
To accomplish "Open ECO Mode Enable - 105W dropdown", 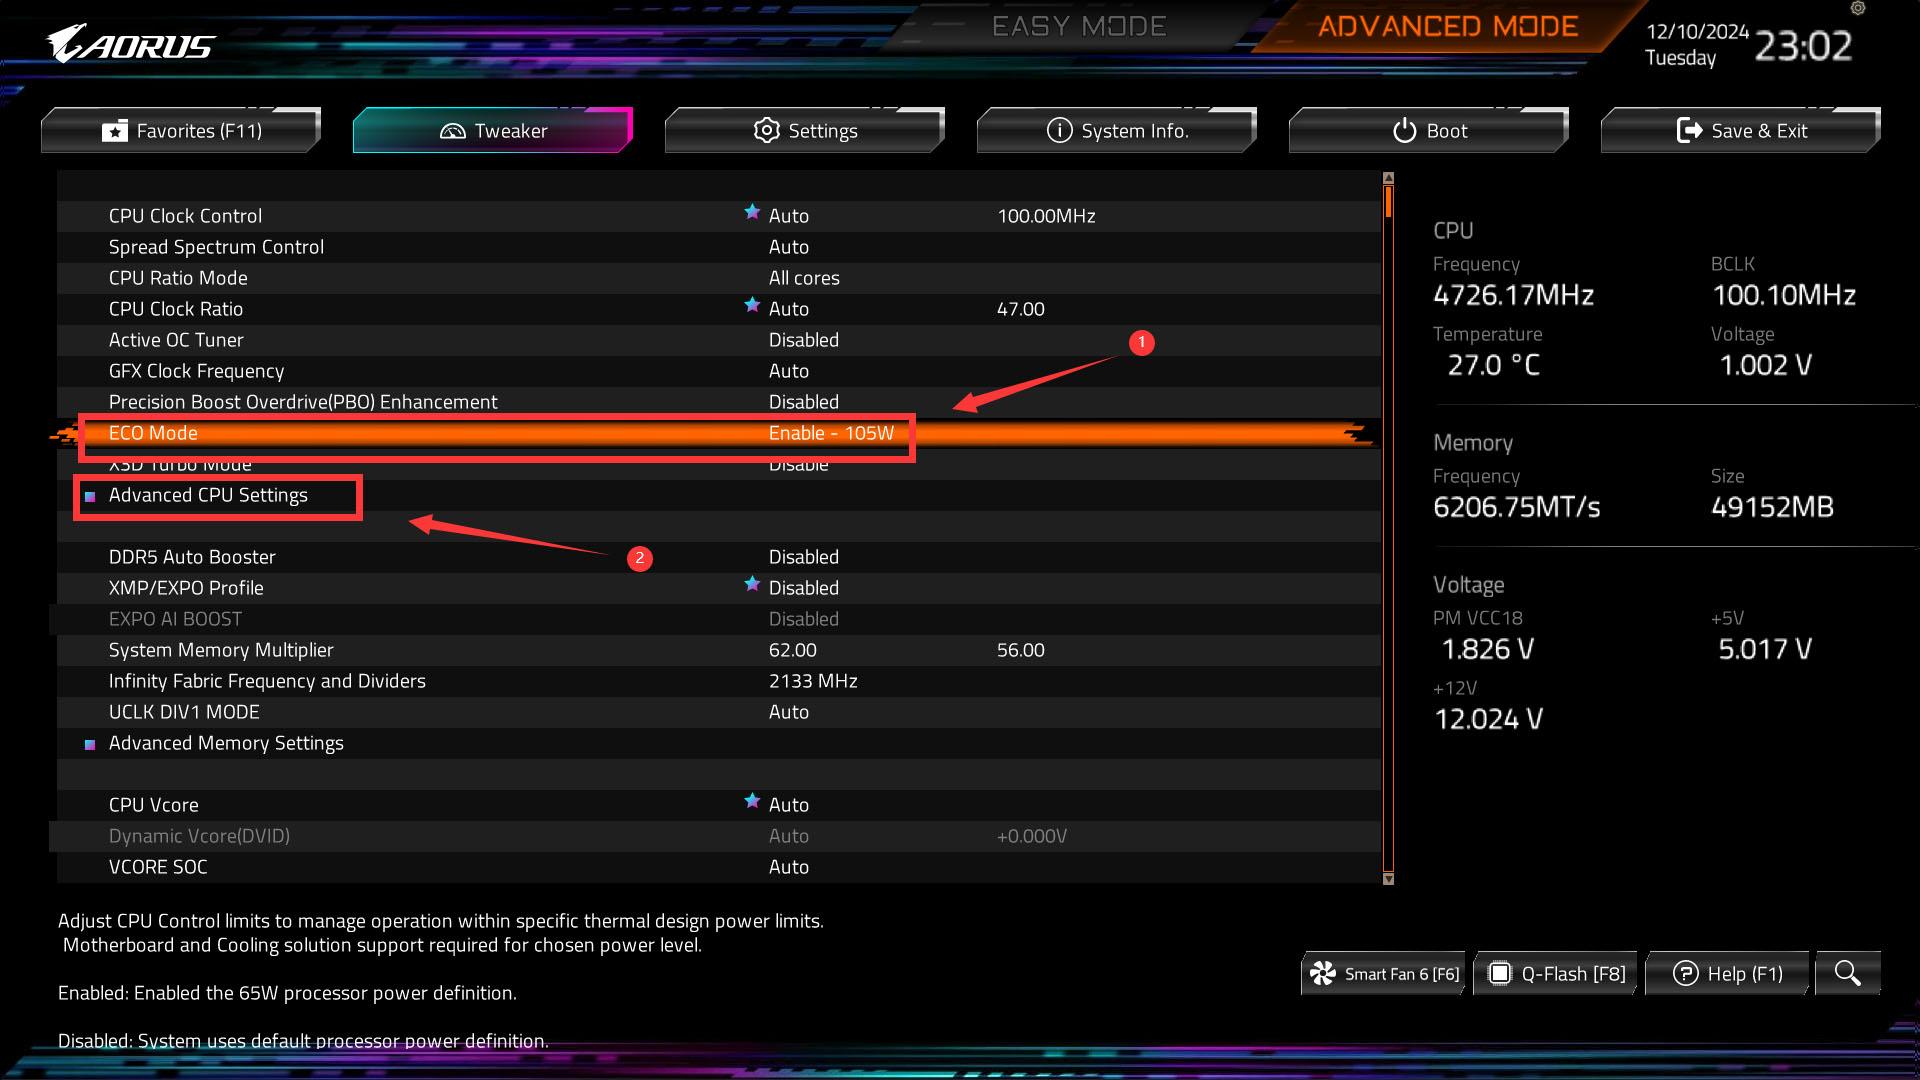I will [x=830, y=433].
